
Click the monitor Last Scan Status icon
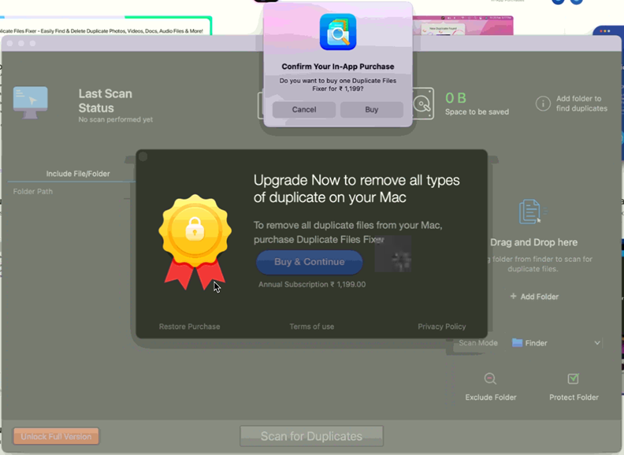click(x=30, y=103)
